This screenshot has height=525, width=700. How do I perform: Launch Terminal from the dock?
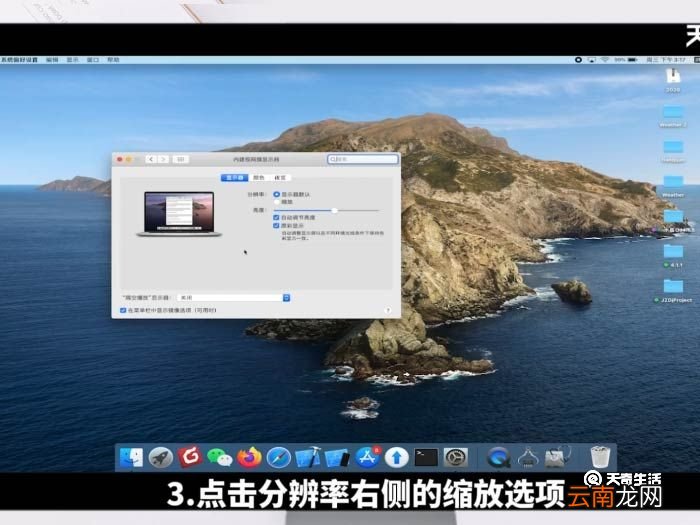426,458
